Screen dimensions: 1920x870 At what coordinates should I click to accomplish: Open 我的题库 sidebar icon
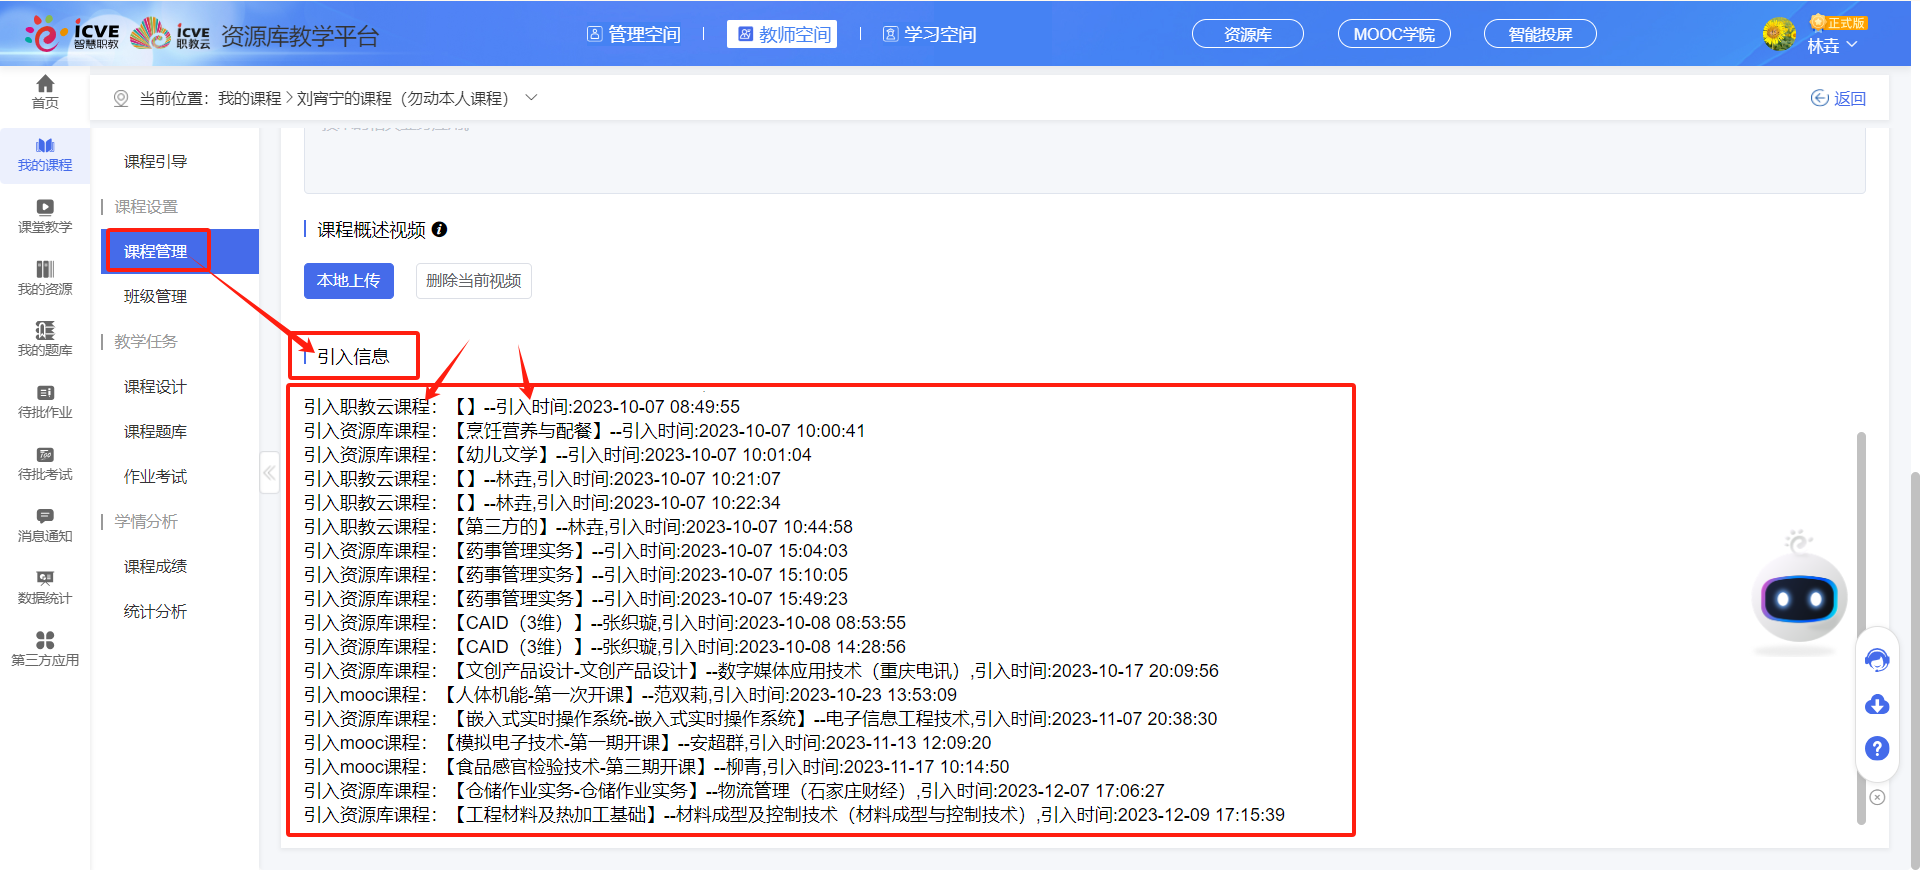[45, 338]
